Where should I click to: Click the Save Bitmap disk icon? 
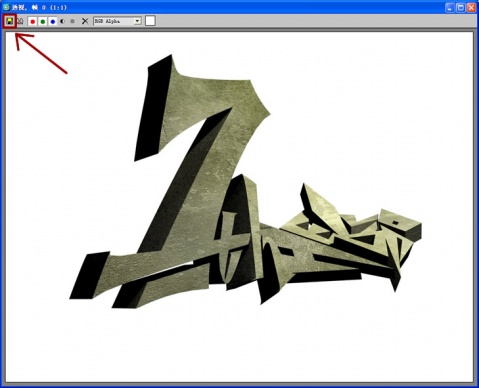(10, 21)
